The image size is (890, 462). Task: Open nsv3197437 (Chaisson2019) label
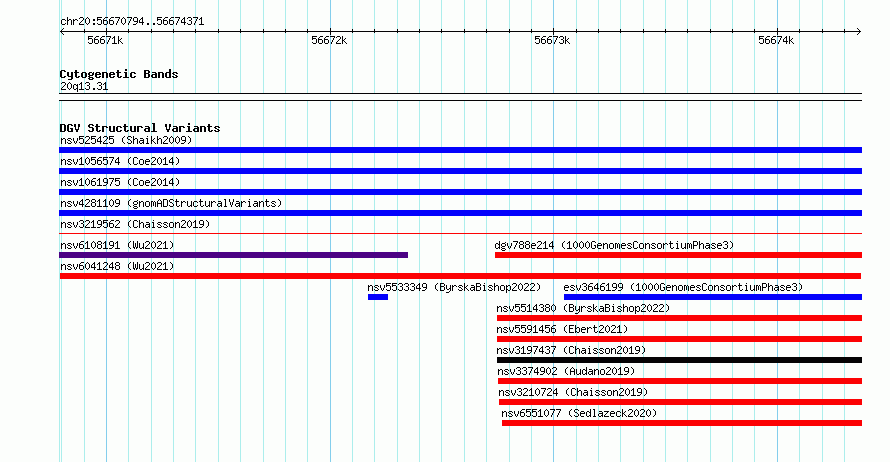tap(571, 350)
